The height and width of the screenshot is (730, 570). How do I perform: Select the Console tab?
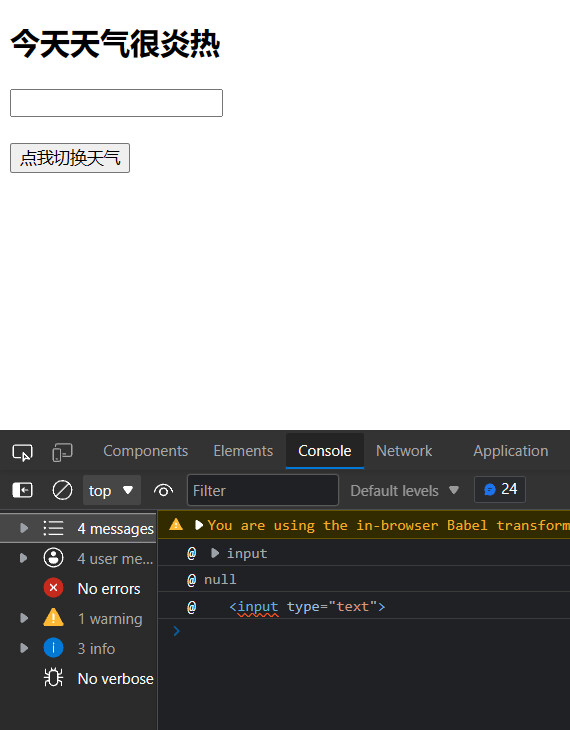coord(325,451)
